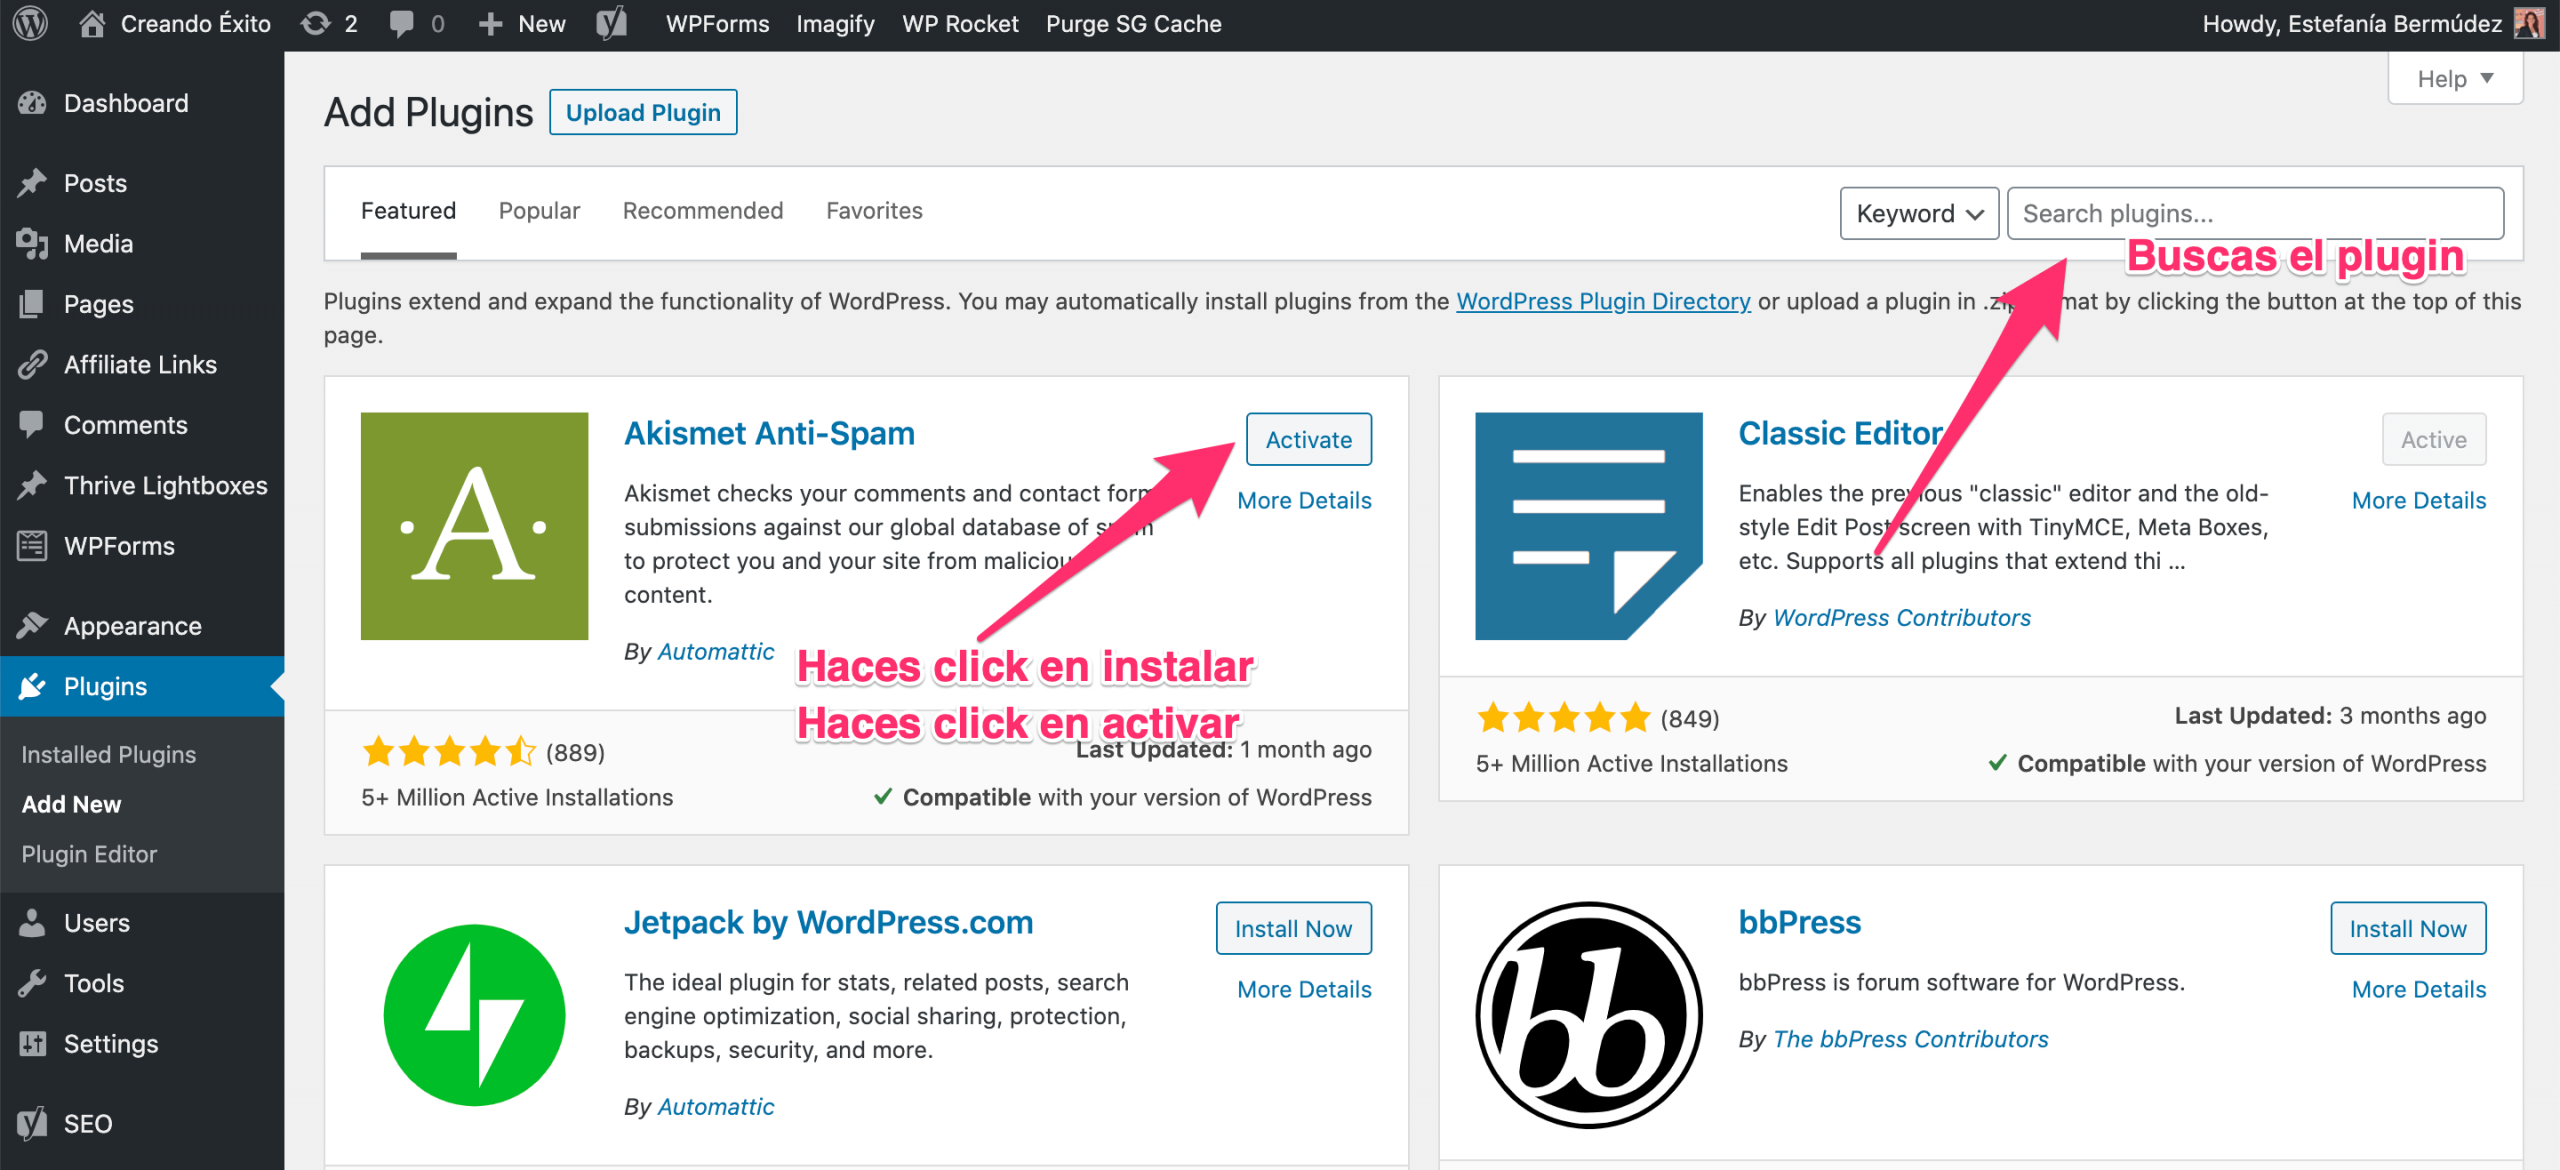Switch to the Favorites tab
The width and height of the screenshot is (2560, 1170).
(874, 211)
